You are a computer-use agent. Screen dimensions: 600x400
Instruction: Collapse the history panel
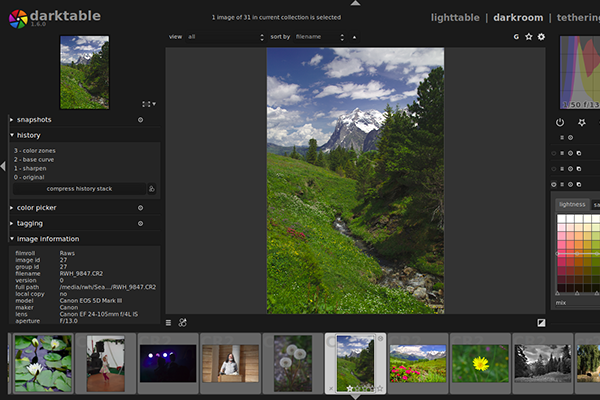point(29,135)
